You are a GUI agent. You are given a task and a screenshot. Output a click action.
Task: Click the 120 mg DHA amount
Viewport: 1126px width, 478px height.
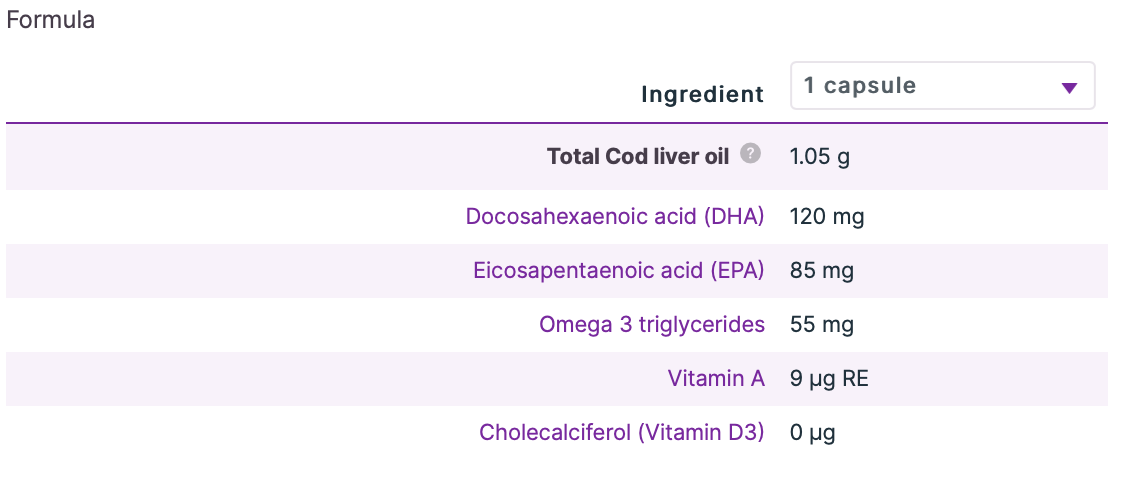tap(826, 216)
